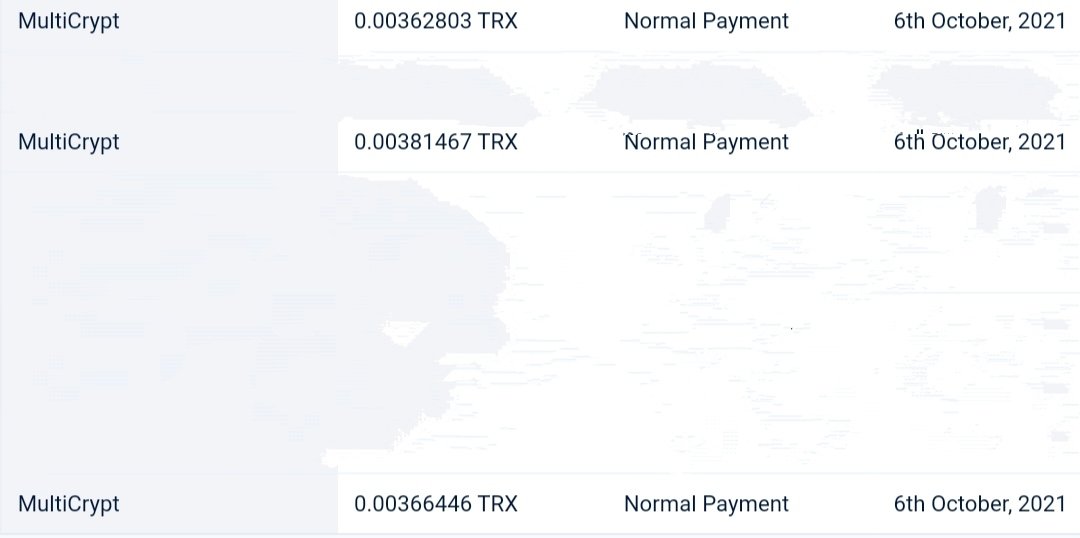Open MultiCrypt in the 0.00381467 TRX row
Viewport: 1080px width, 538px height.
click(68, 143)
